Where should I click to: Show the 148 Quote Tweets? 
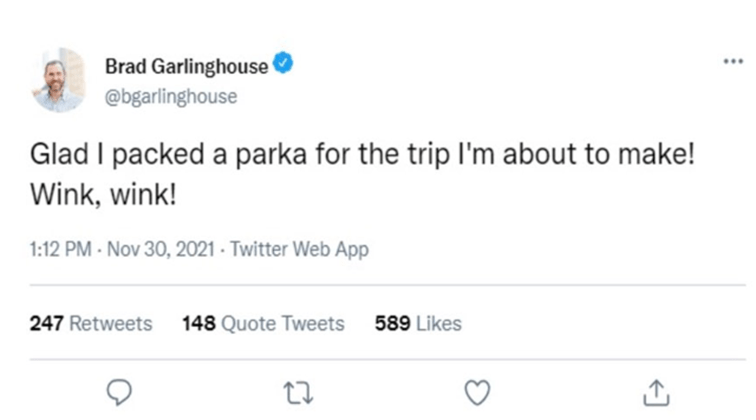tap(263, 323)
